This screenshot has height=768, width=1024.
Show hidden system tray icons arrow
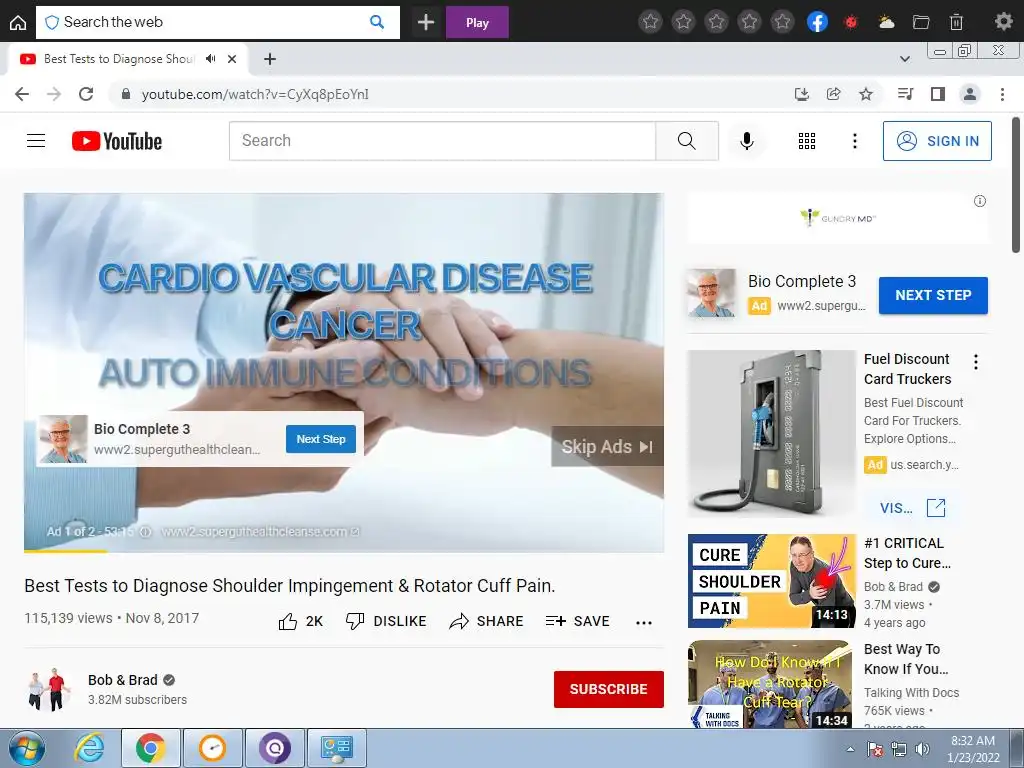click(850, 749)
